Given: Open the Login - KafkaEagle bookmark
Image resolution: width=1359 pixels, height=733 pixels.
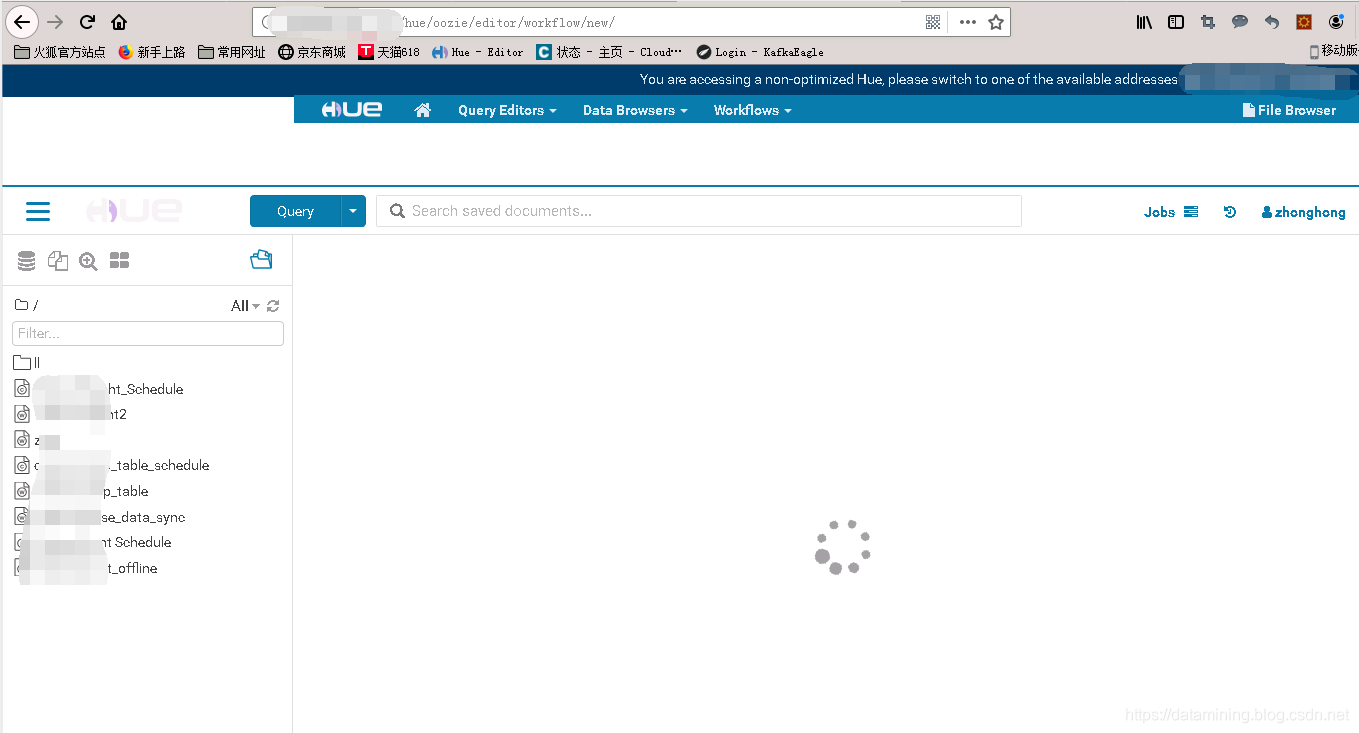Looking at the screenshot, I should 760,52.
